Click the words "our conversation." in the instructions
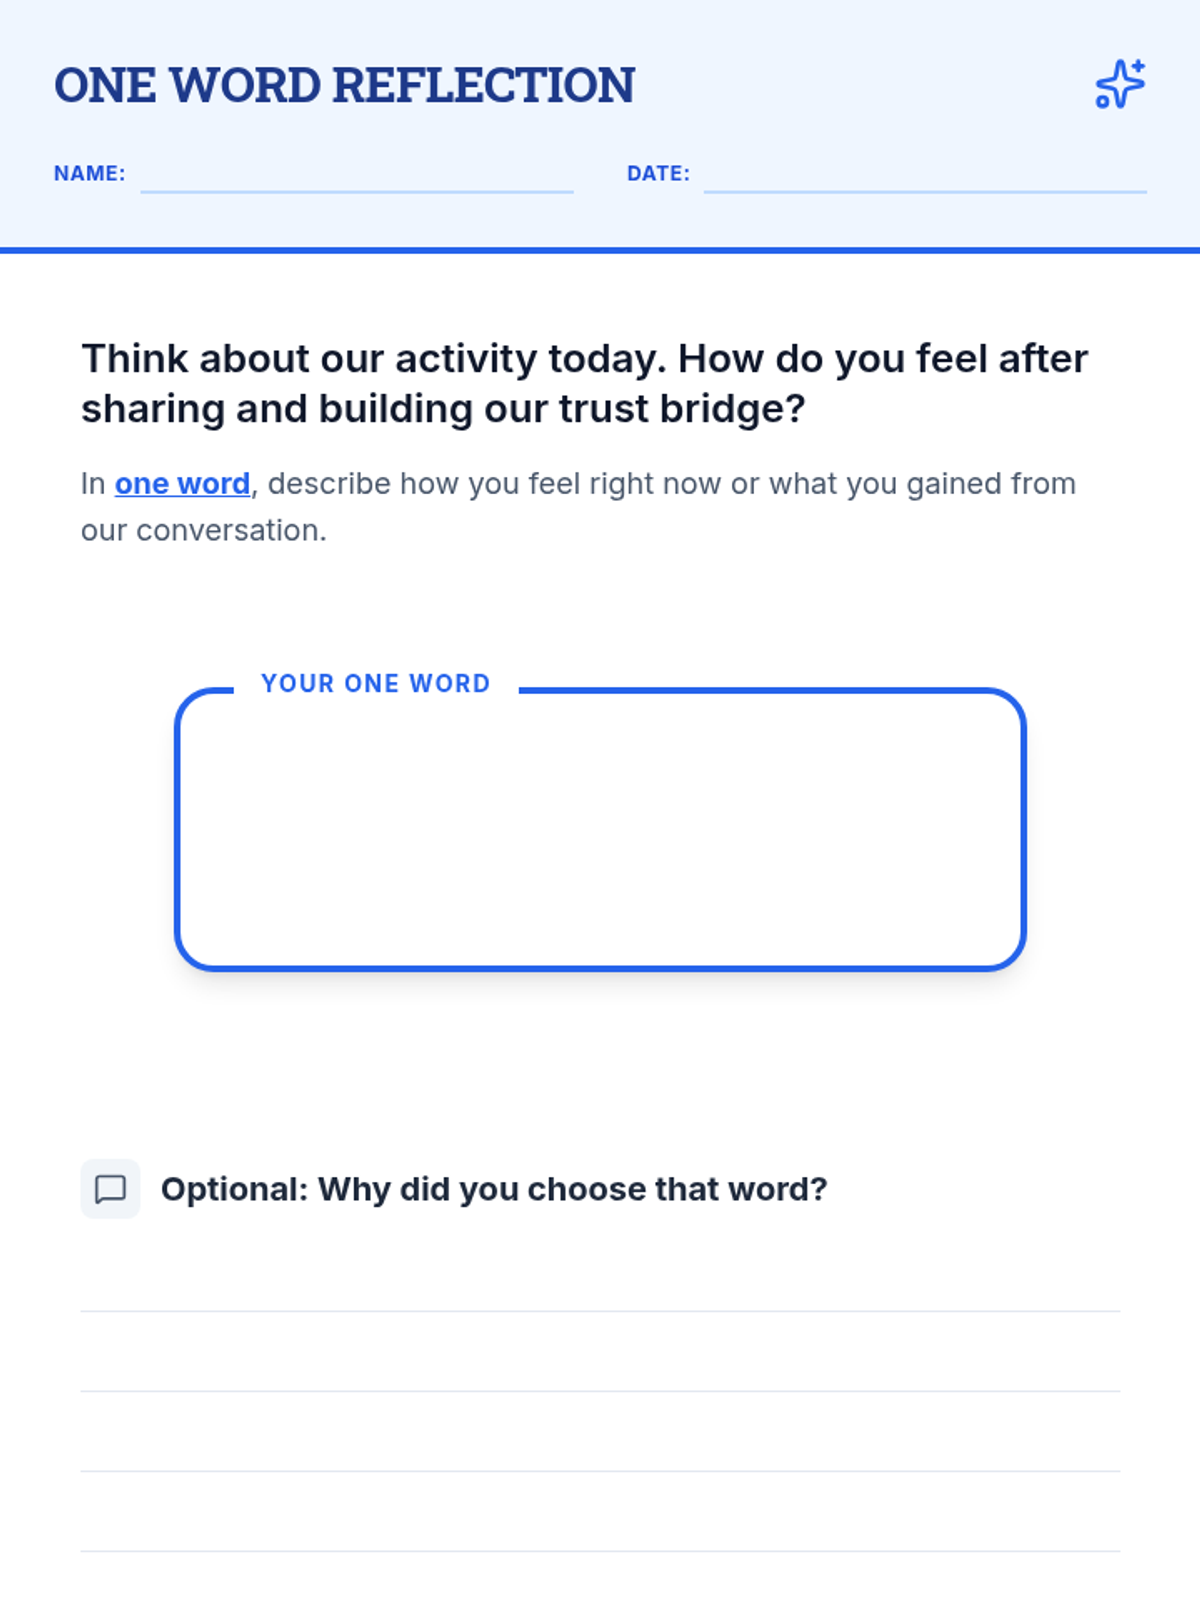This screenshot has width=1200, height=1600. tap(204, 531)
